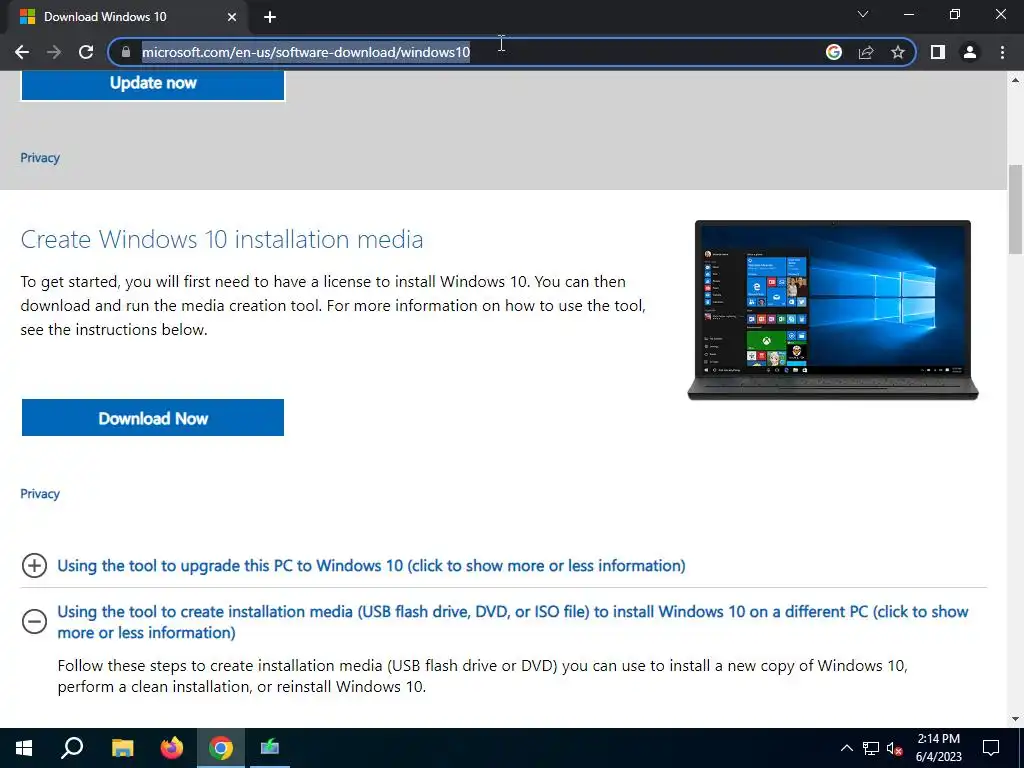Open File Explorer from the taskbar

point(122,748)
